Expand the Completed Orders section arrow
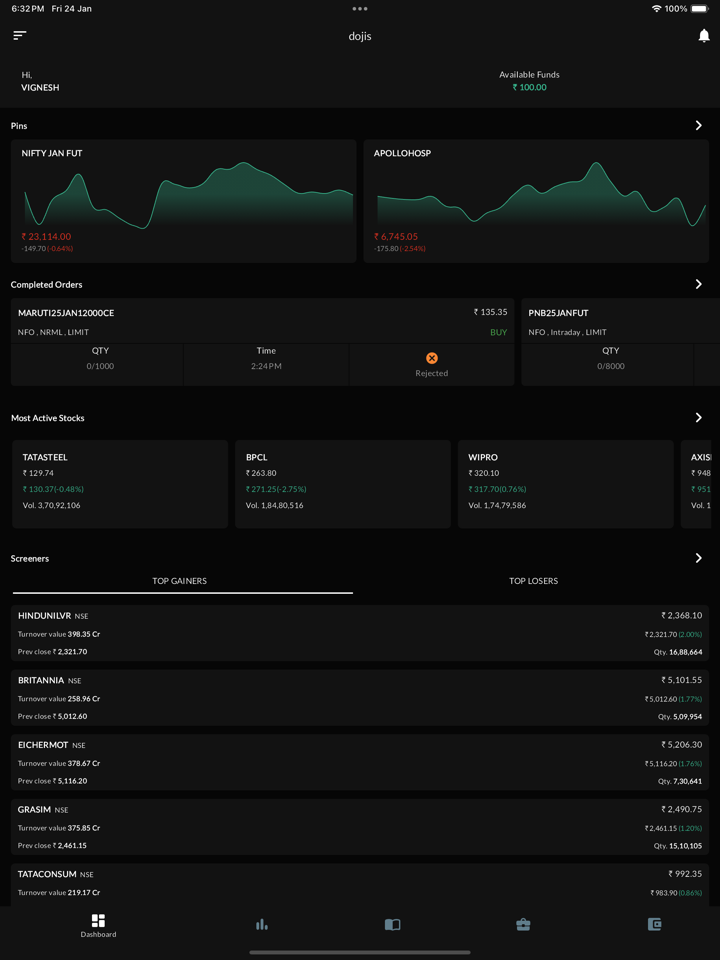This screenshot has height=960, width=720. pos(698,284)
